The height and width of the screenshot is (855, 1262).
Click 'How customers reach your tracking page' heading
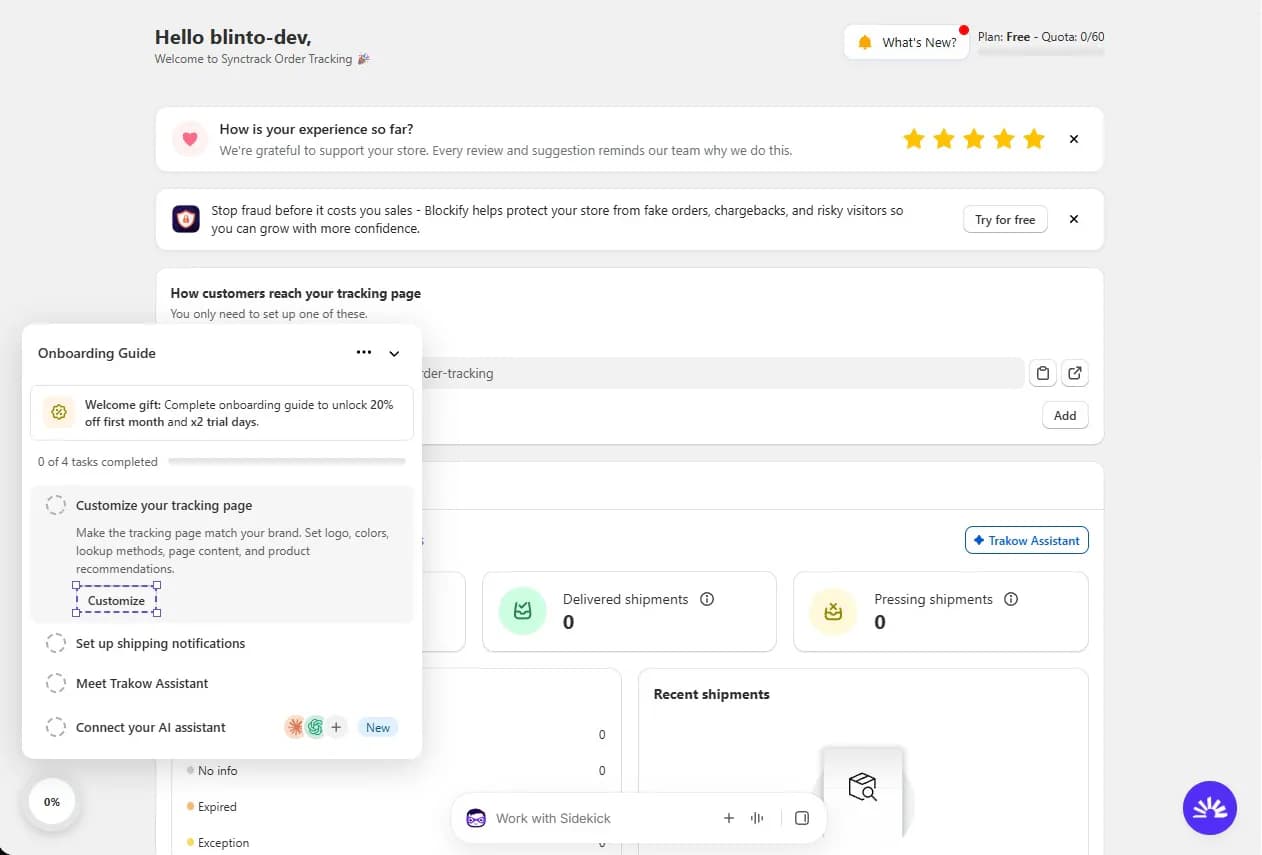tap(296, 293)
